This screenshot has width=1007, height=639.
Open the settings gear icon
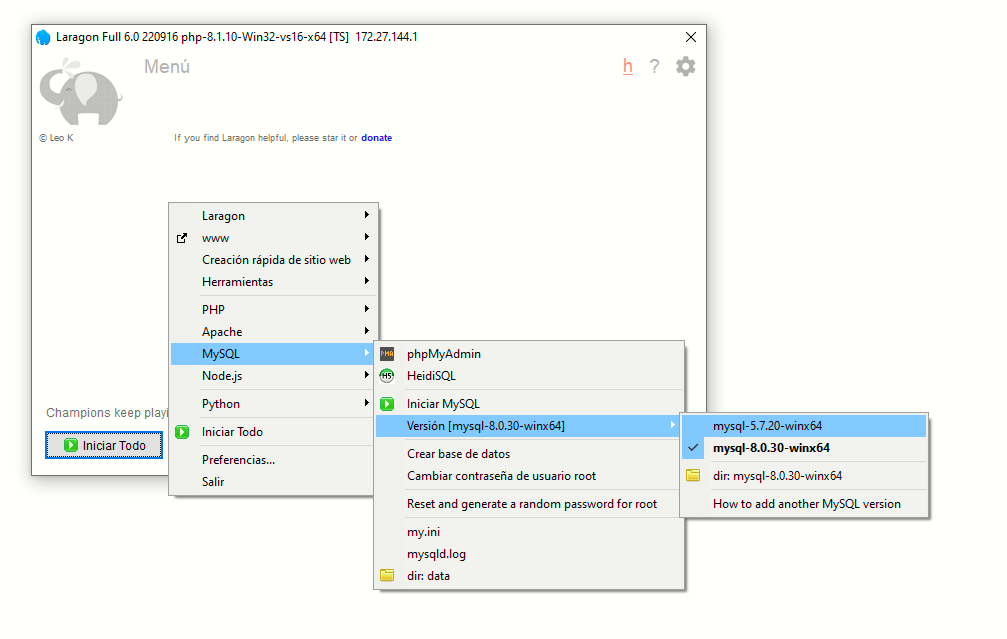click(685, 67)
